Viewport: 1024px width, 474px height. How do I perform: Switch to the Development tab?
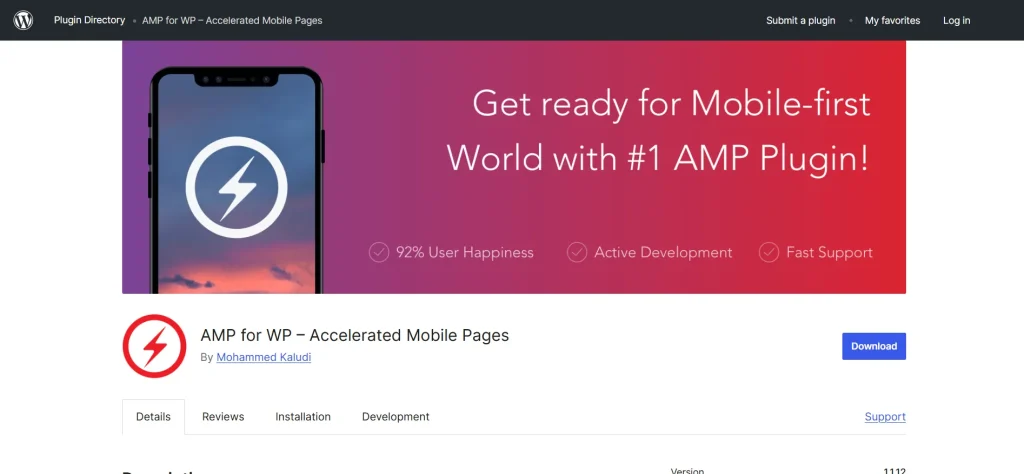(396, 417)
